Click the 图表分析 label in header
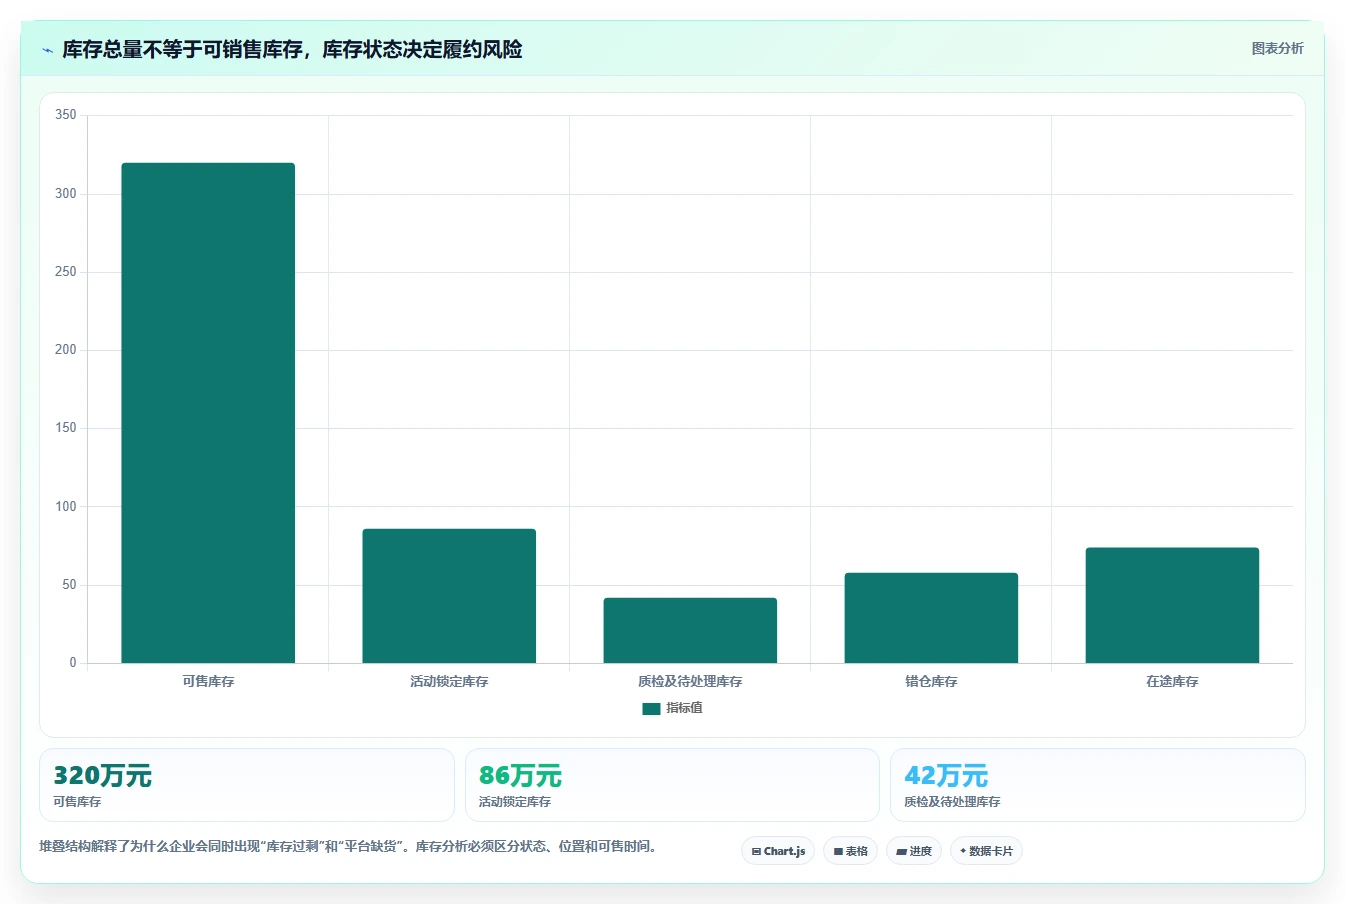 click(1277, 48)
